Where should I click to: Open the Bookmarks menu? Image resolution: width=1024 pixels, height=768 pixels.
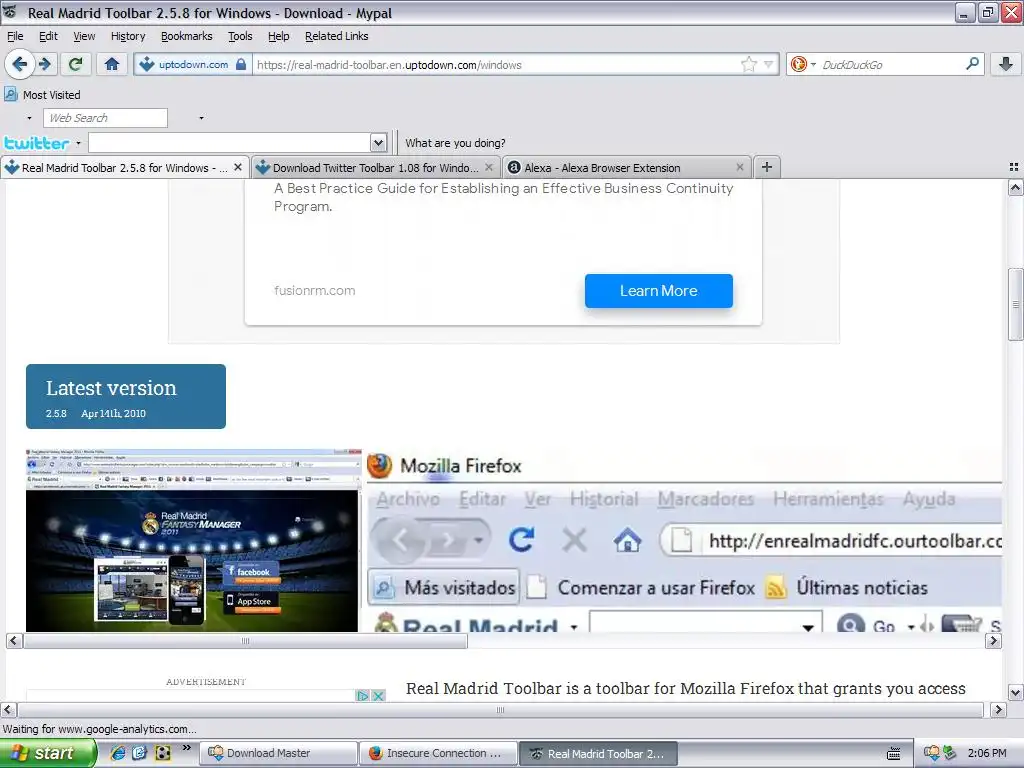tap(187, 36)
